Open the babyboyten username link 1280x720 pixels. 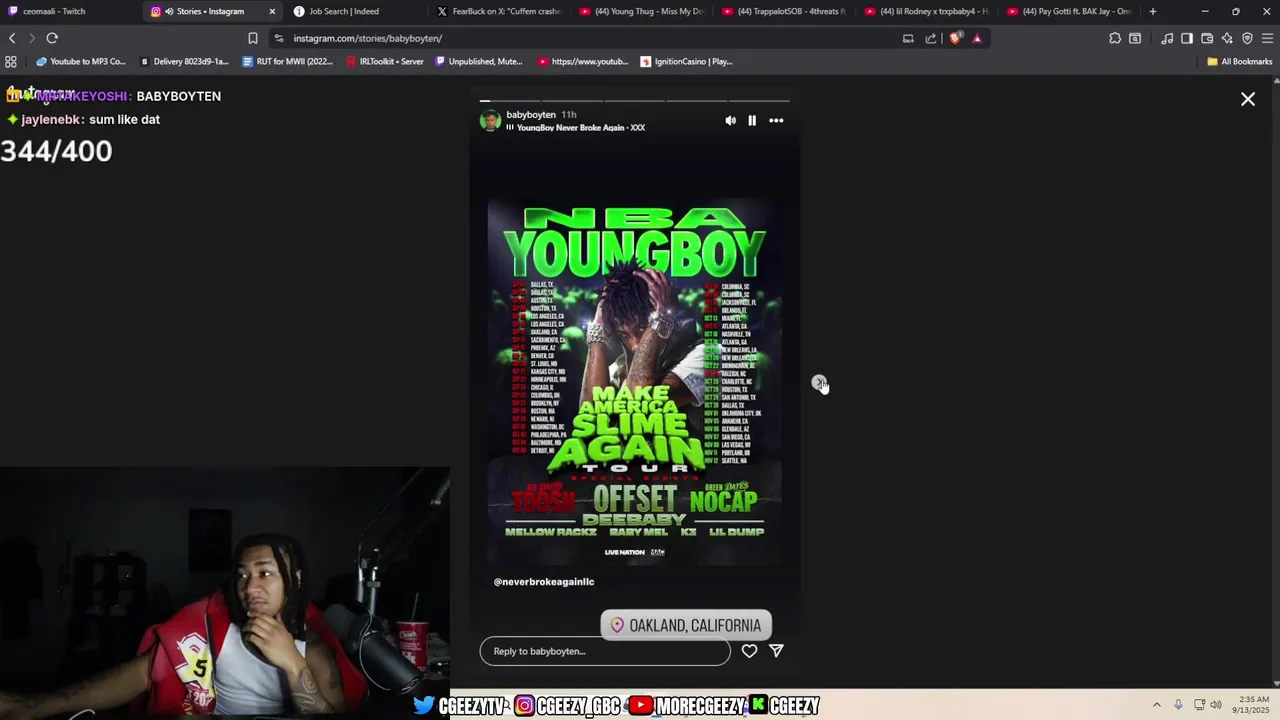531,115
